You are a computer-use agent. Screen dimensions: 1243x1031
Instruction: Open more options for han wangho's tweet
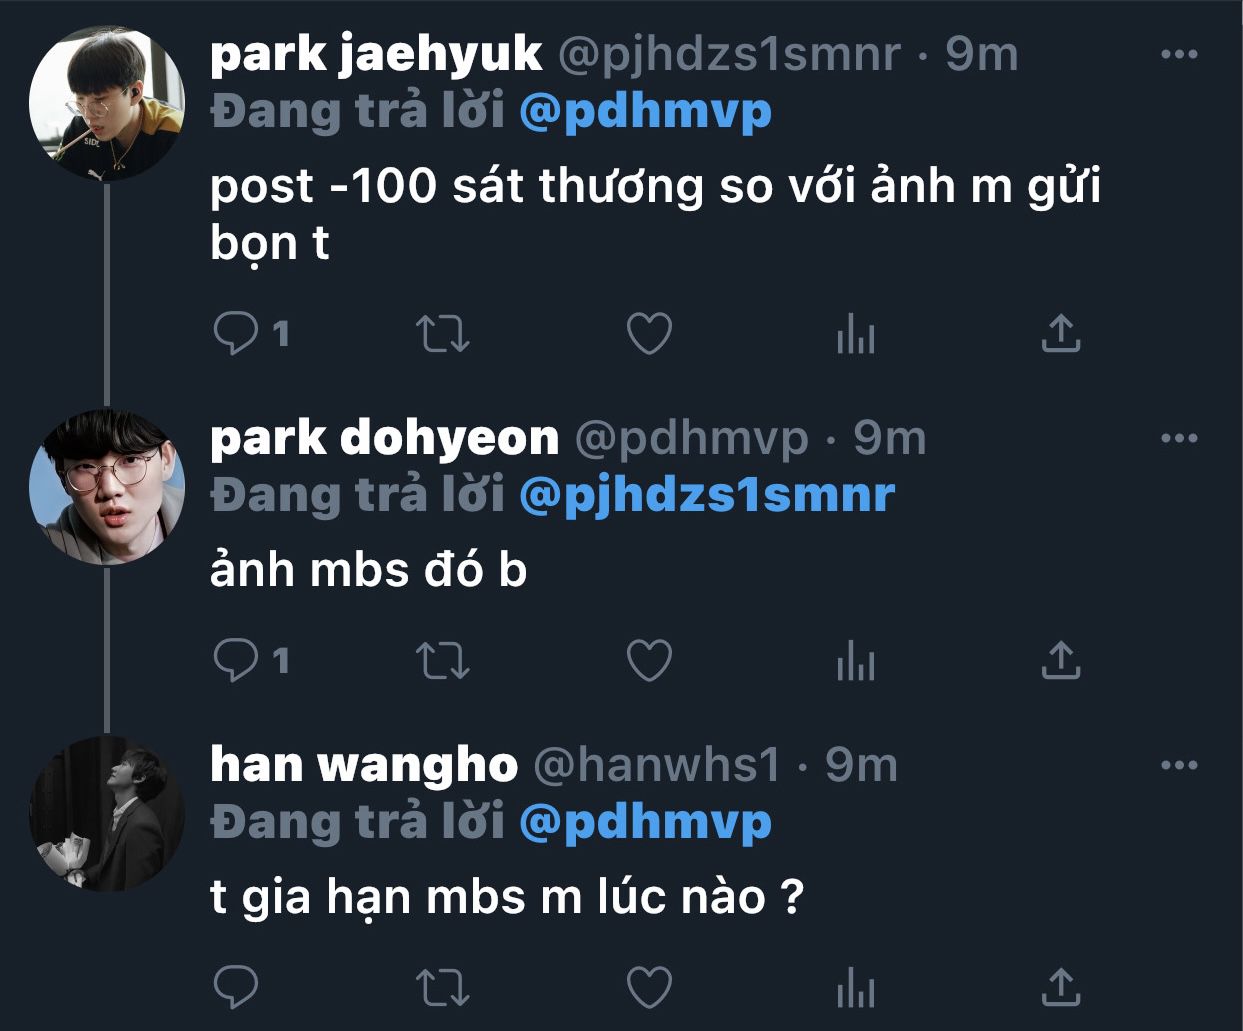(x=1179, y=766)
